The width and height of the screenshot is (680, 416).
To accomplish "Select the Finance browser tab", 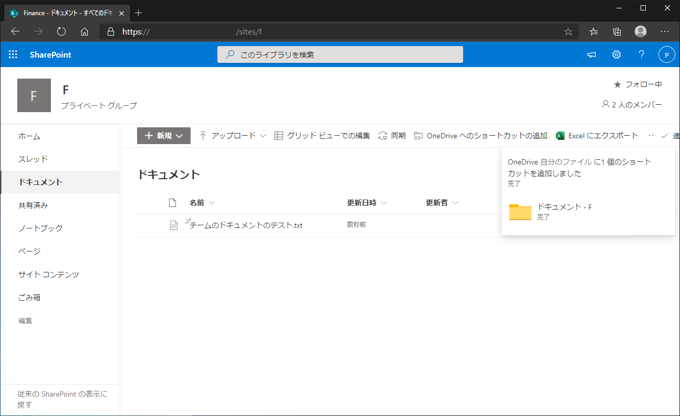I will (x=66, y=13).
